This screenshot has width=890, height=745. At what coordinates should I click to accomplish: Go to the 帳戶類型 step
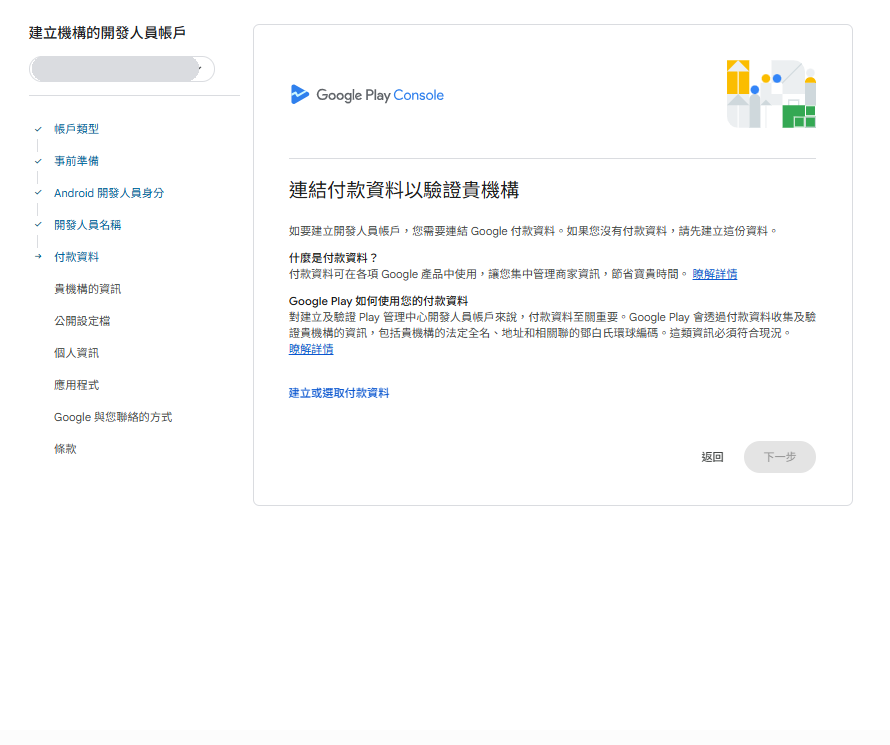pyautogui.click(x=76, y=129)
